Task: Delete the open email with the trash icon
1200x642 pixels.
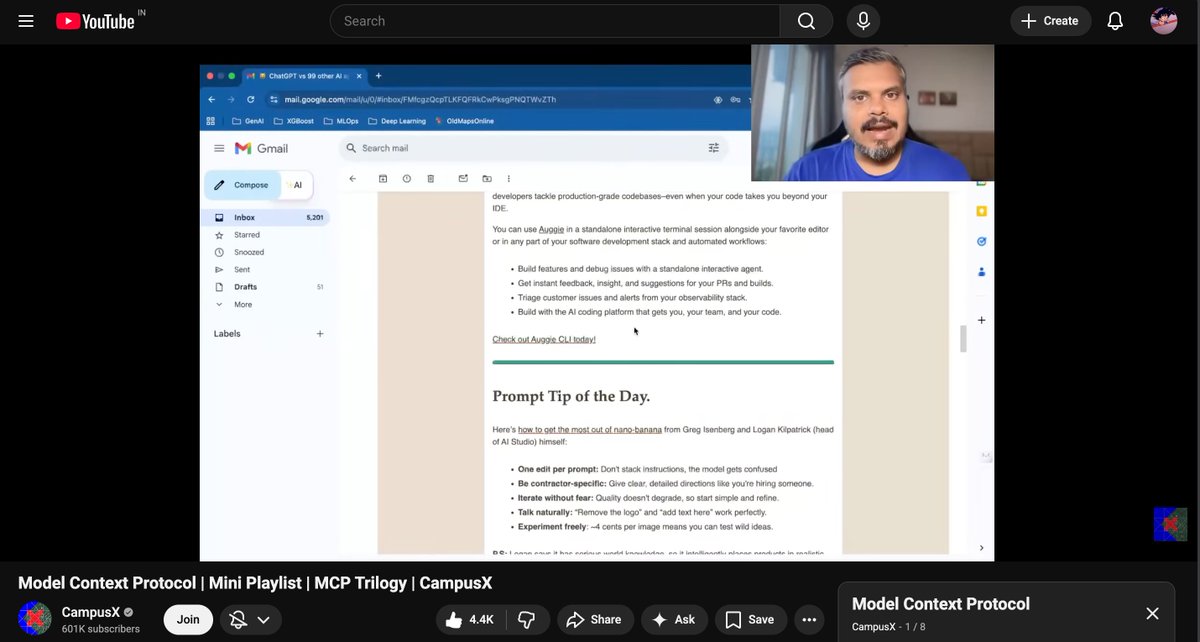Action: tap(431, 179)
